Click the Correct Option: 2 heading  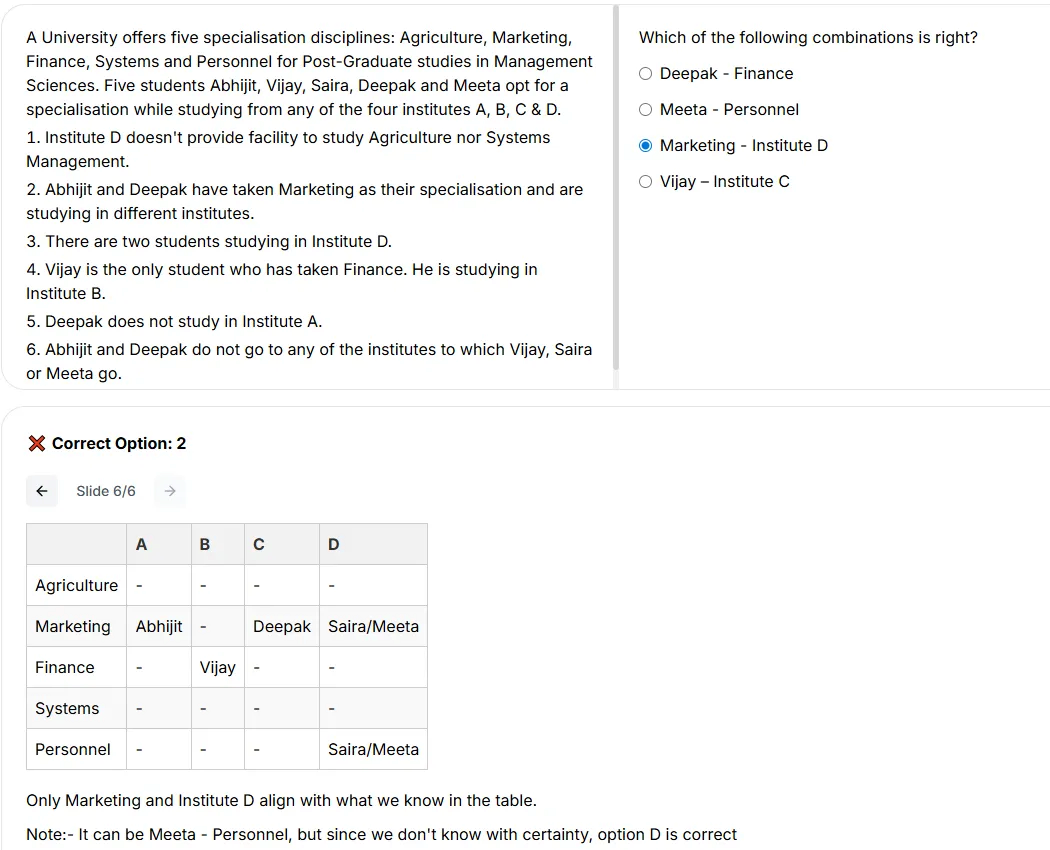[x=119, y=443]
